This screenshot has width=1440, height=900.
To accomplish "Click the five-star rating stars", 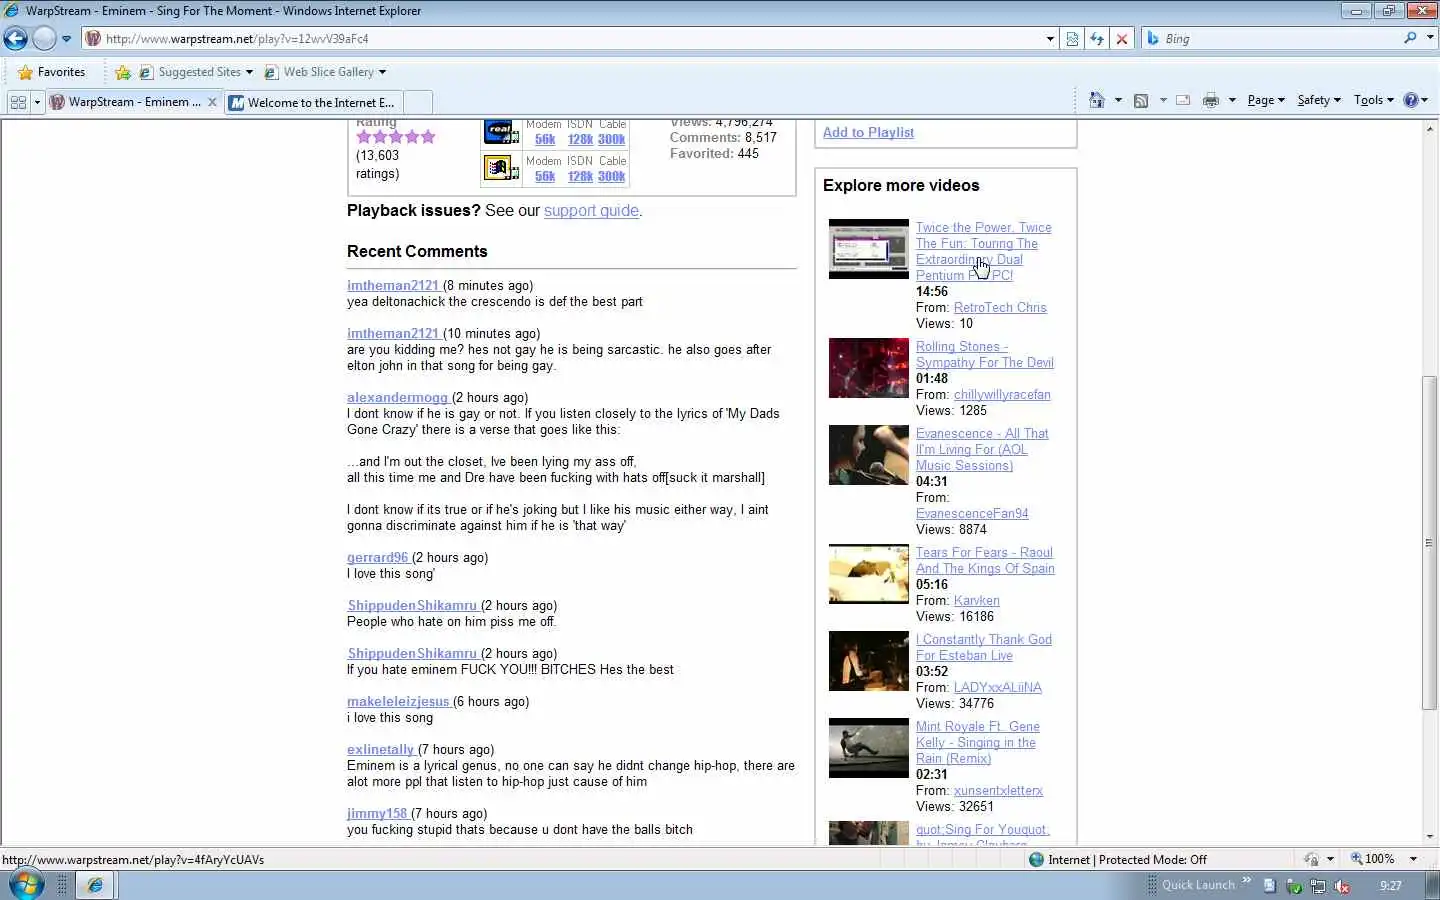I will (x=396, y=137).
